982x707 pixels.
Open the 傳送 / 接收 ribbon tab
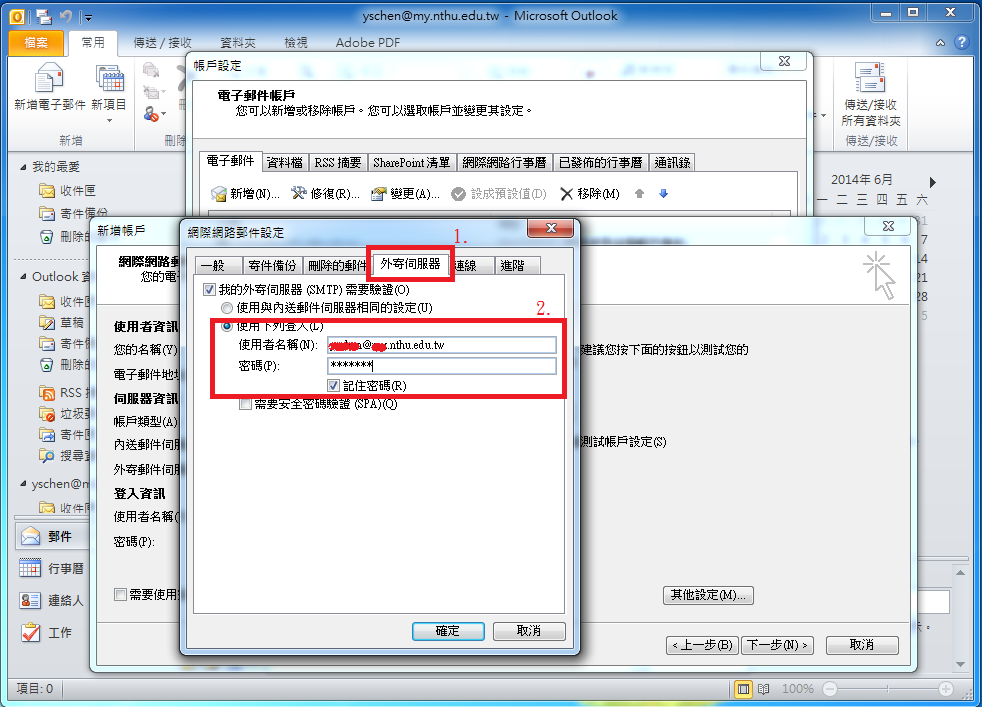tap(164, 43)
